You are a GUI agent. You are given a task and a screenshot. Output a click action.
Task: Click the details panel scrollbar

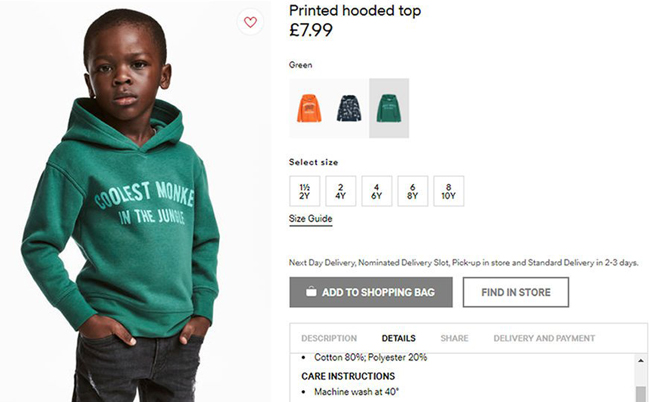click(641, 378)
